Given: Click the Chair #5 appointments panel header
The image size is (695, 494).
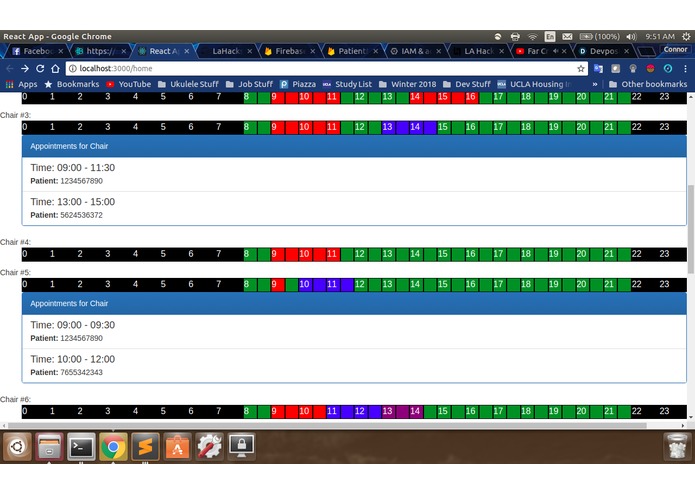Looking at the screenshot, I should (354, 303).
